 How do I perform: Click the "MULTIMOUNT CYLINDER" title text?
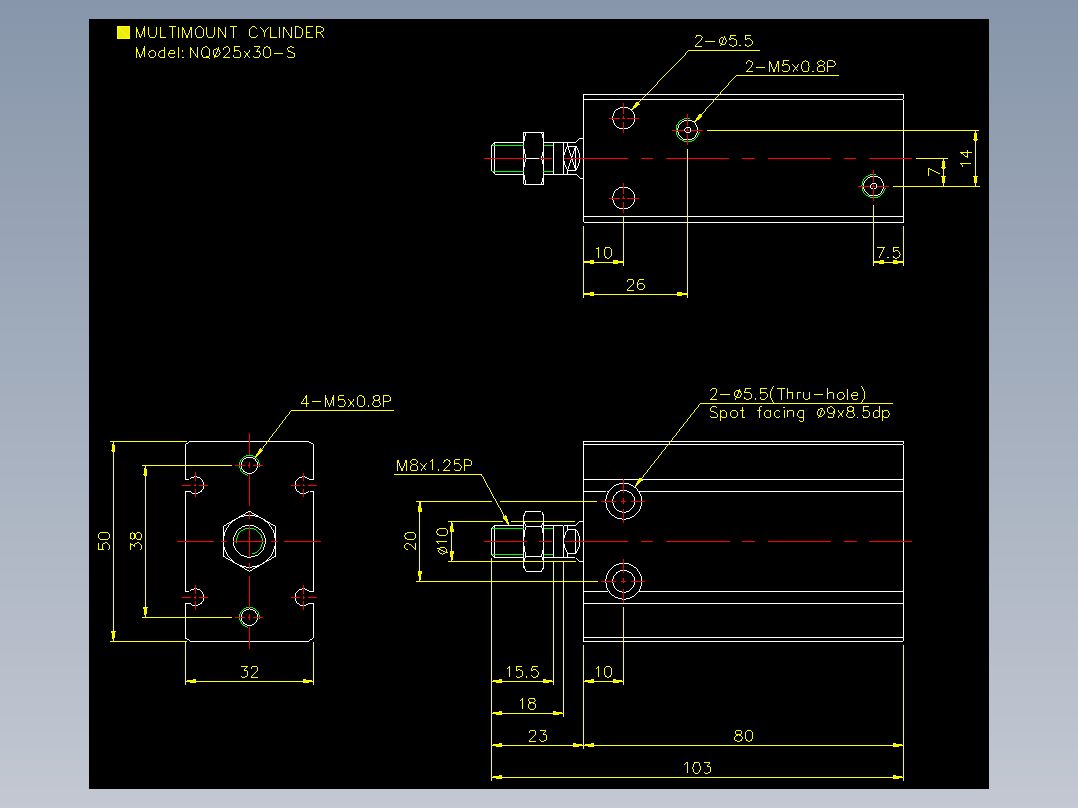coord(230,32)
